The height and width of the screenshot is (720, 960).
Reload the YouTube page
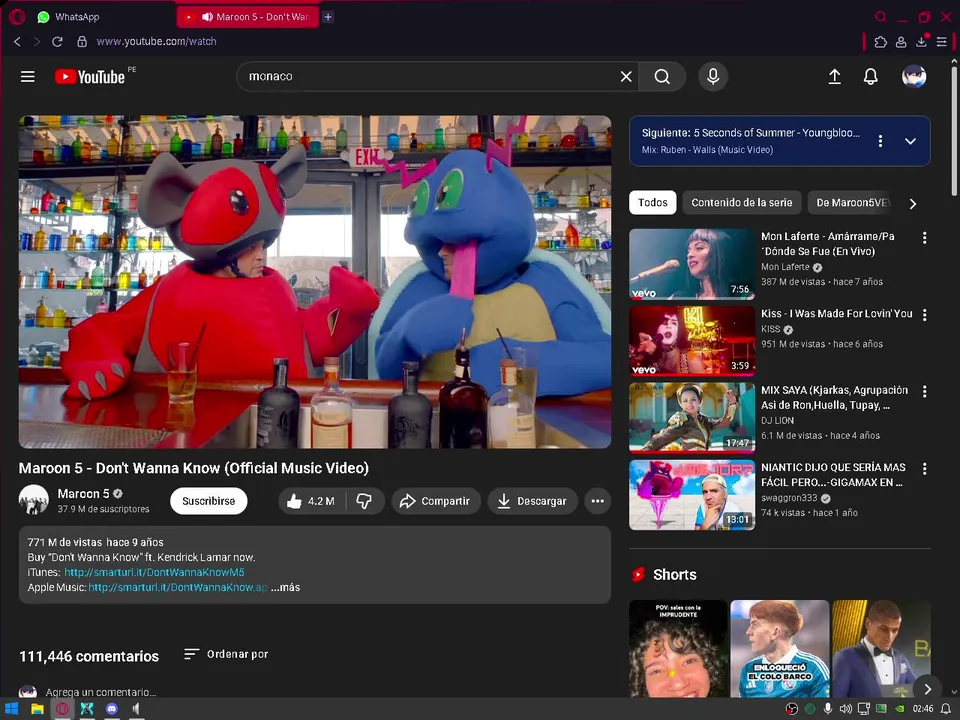tap(57, 41)
